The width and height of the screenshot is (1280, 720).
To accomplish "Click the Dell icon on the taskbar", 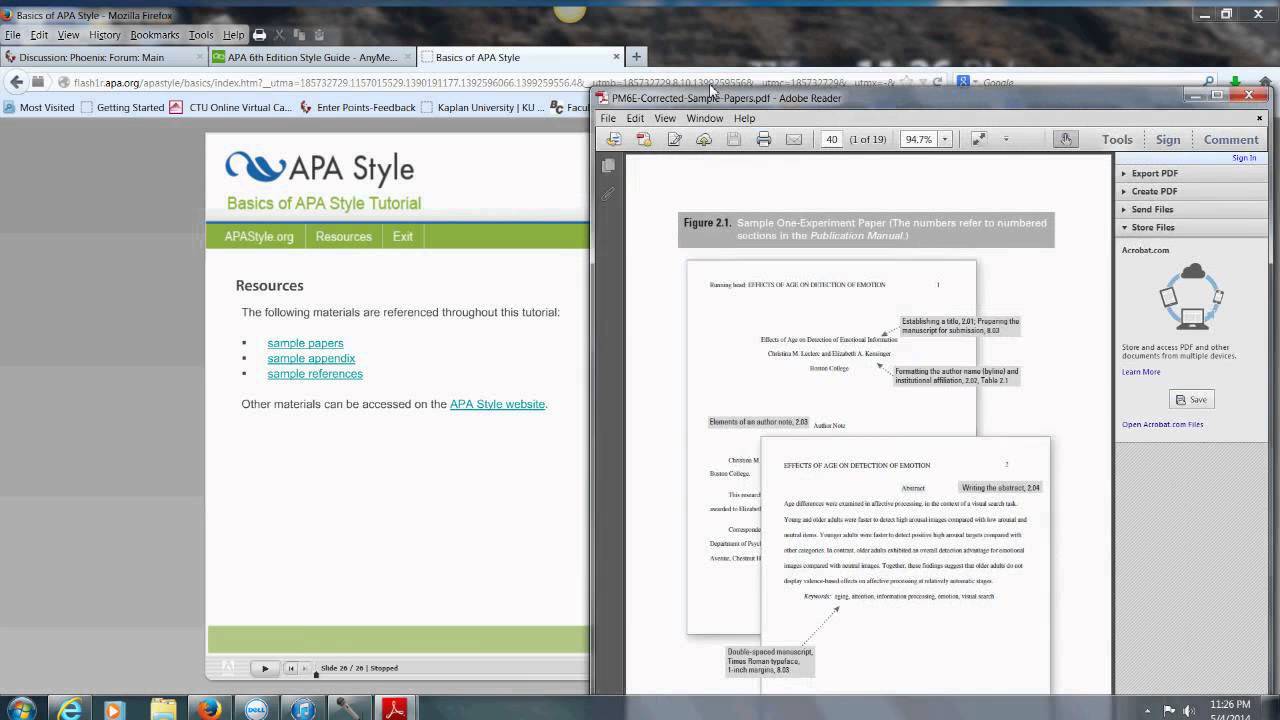I will (255, 709).
